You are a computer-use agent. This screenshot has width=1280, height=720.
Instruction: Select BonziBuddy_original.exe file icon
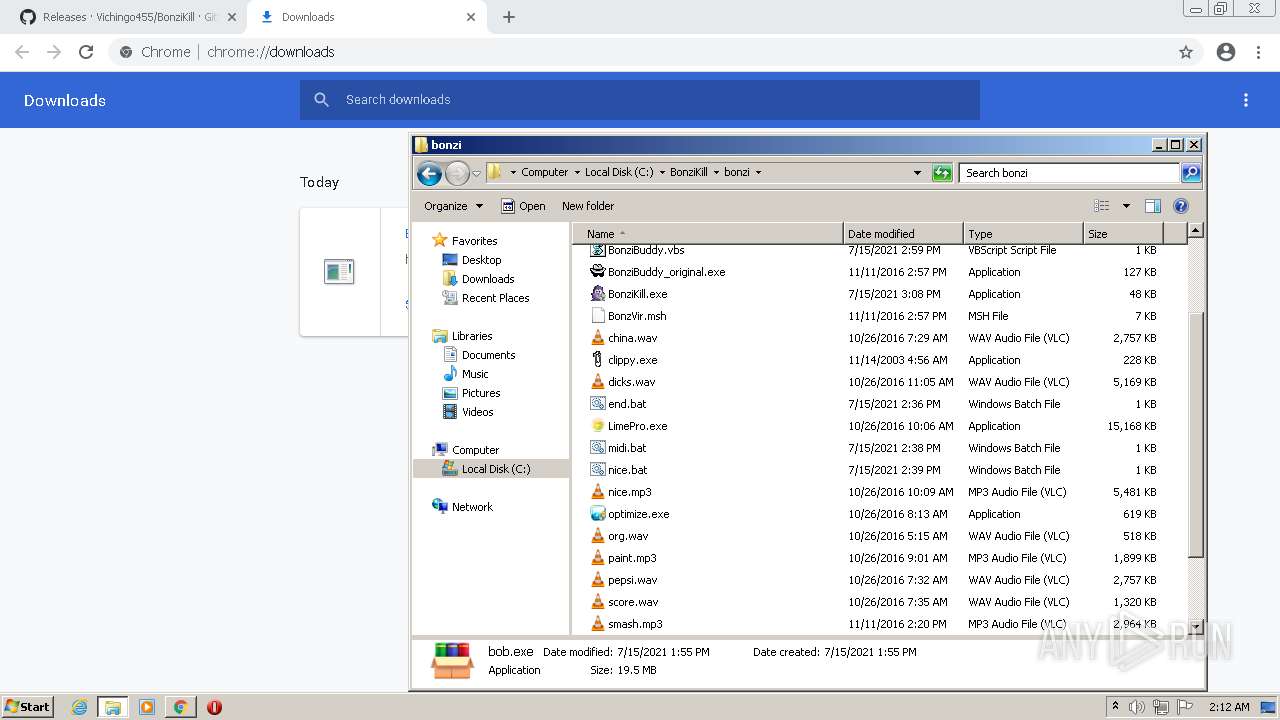click(598, 272)
